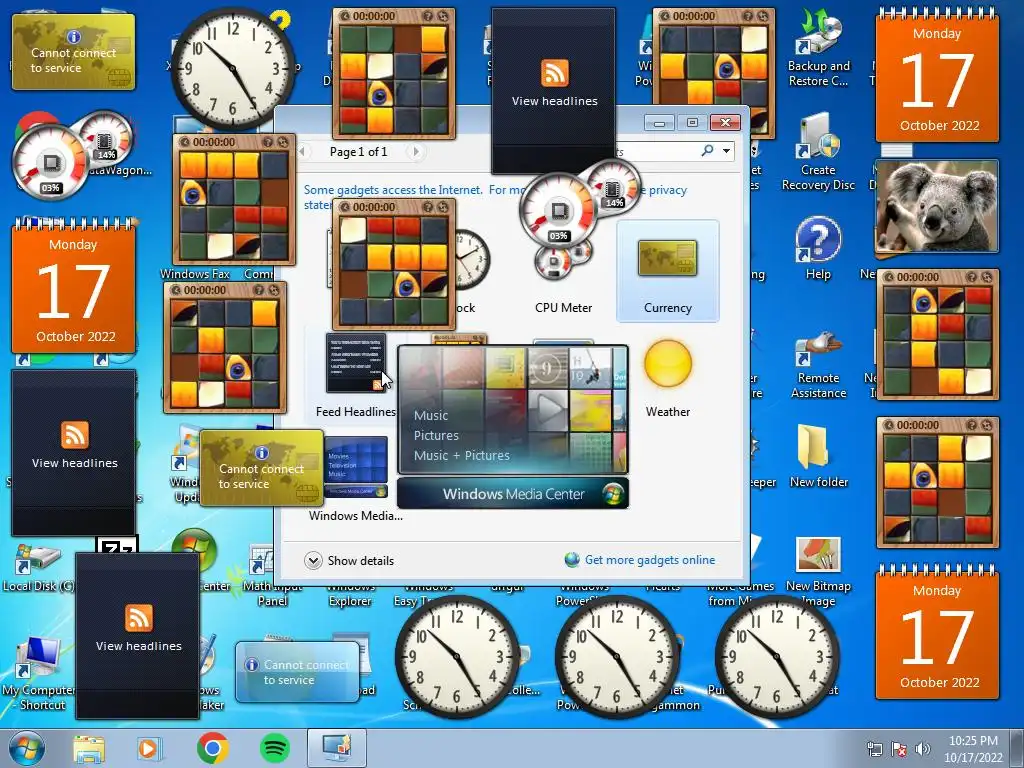Click the koala slideshow picture gadget

937,206
